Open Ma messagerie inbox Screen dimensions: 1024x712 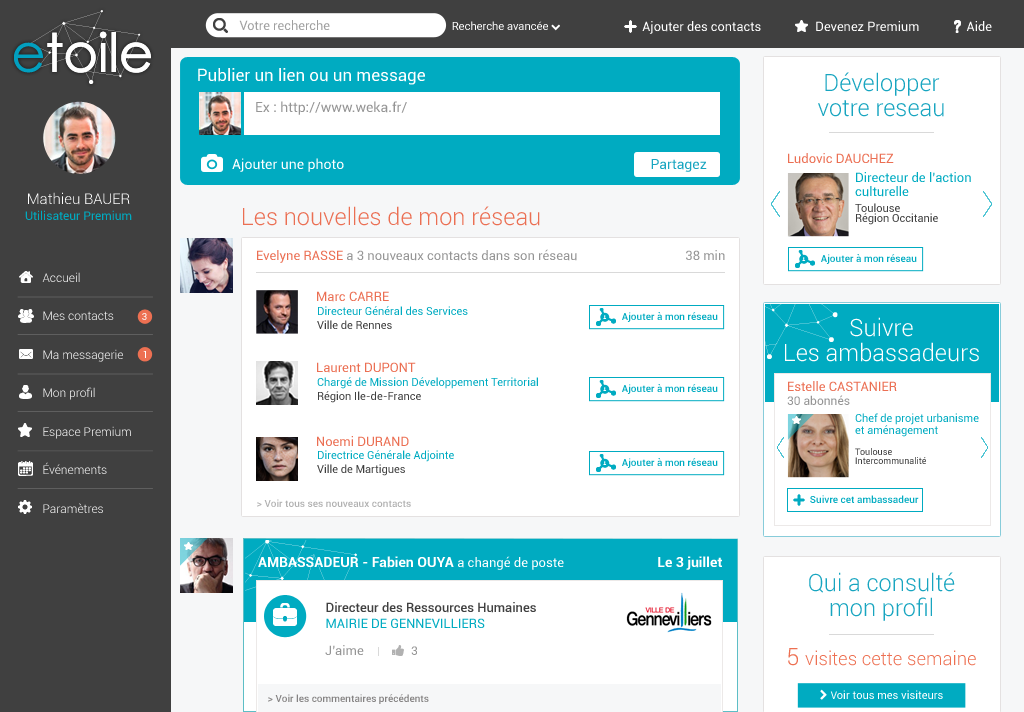pos(82,355)
